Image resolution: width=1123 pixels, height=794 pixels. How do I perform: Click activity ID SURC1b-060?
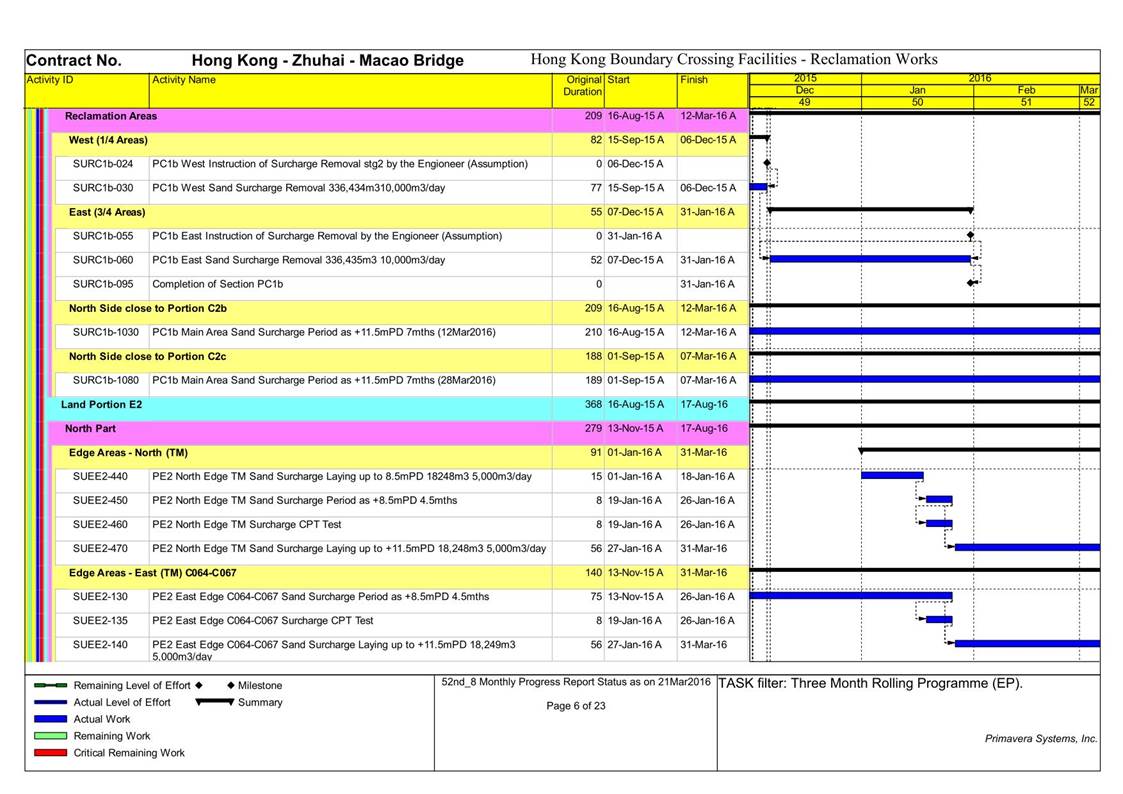[x=103, y=260]
